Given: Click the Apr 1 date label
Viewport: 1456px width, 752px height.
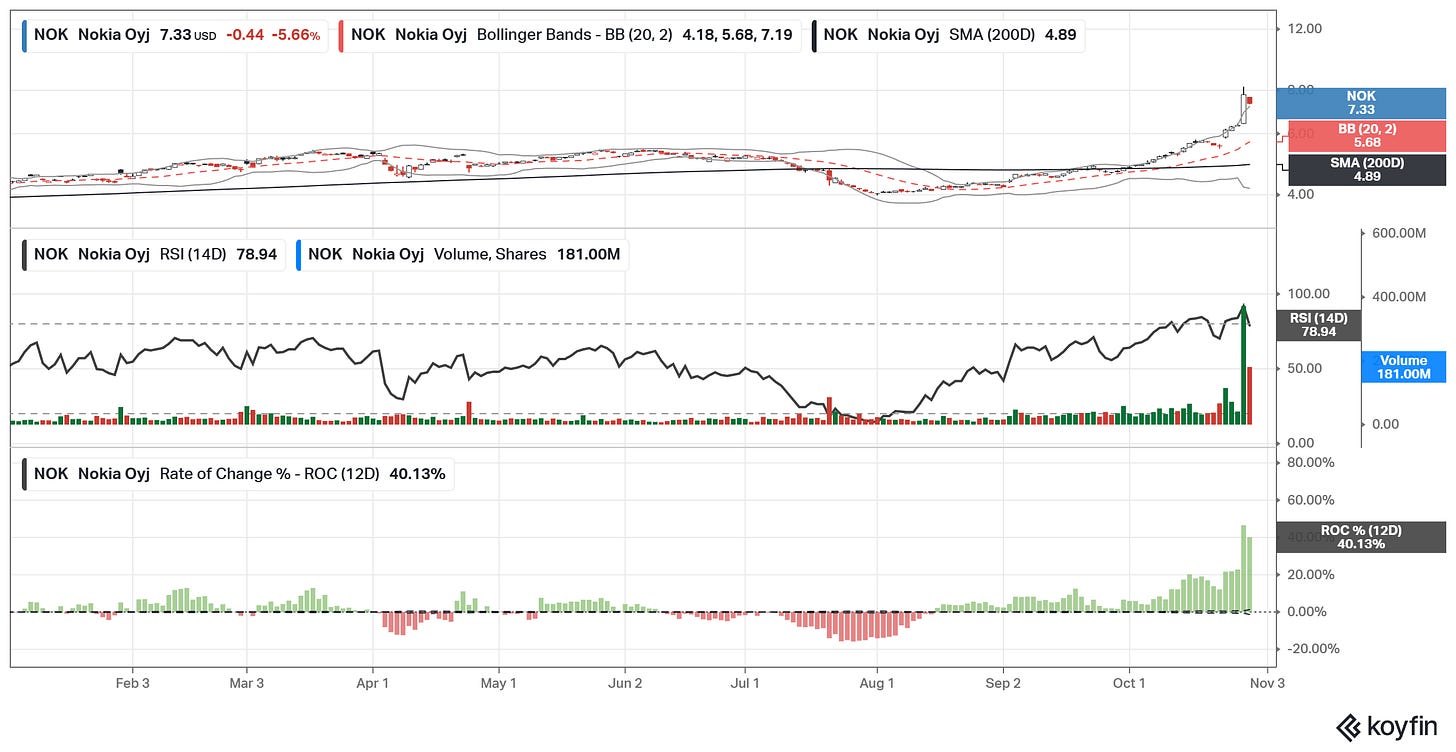Looking at the screenshot, I should 372,683.
